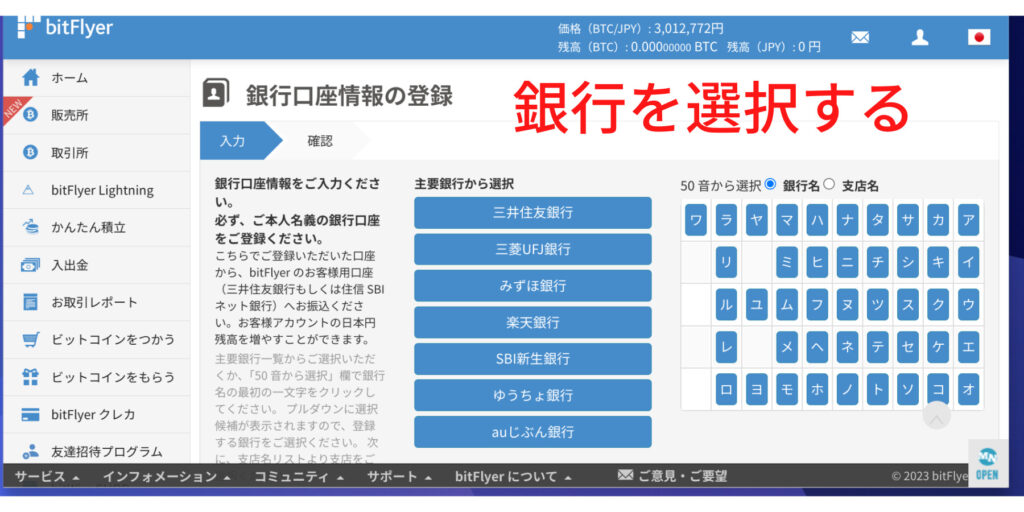This screenshot has width=1024, height=512.
Task: Open the user account icon
Action: tap(920, 37)
